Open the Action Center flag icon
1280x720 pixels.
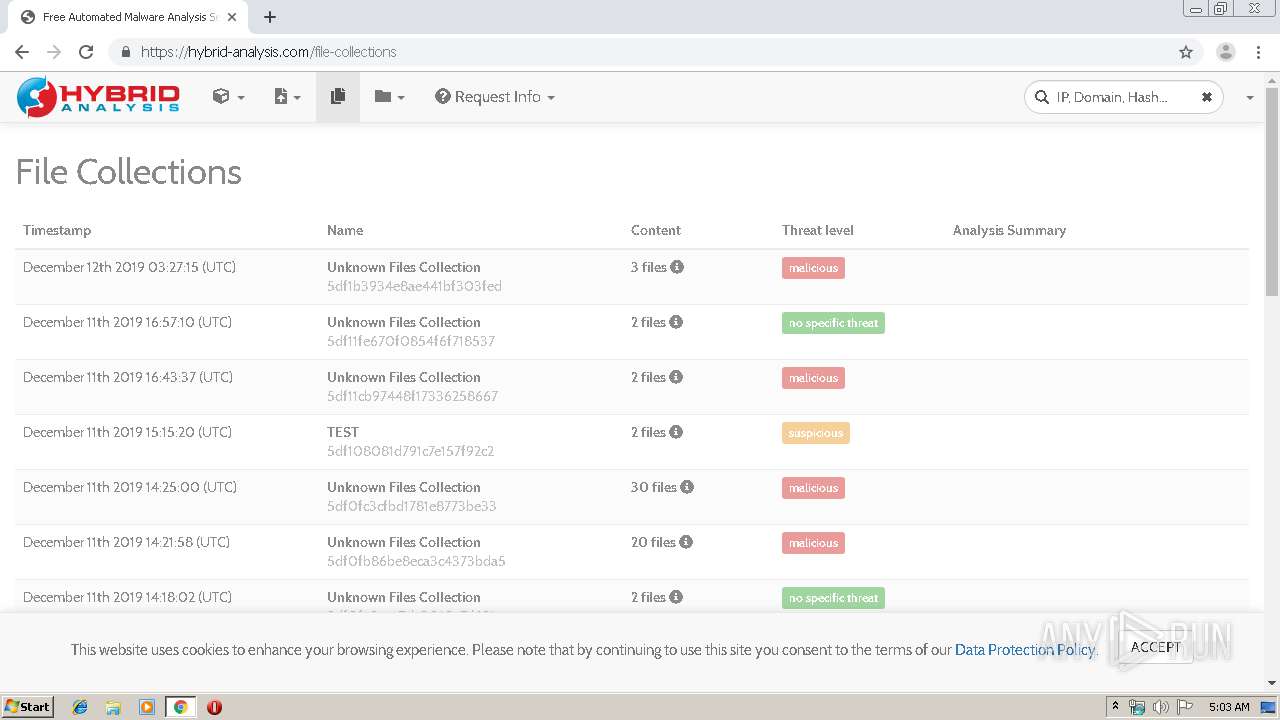[x=1184, y=707]
